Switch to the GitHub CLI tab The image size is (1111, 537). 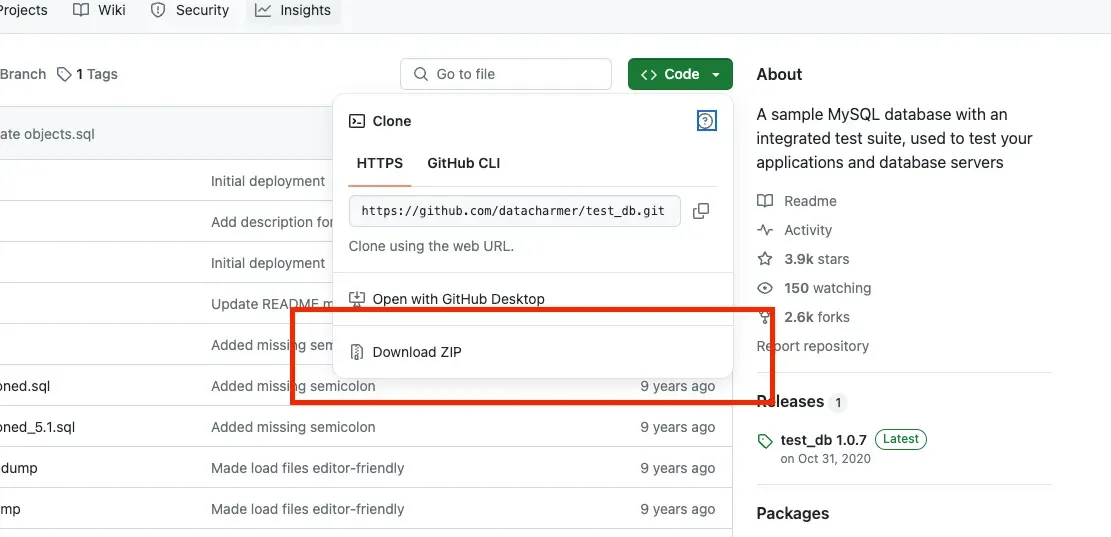tap(463, 163)
